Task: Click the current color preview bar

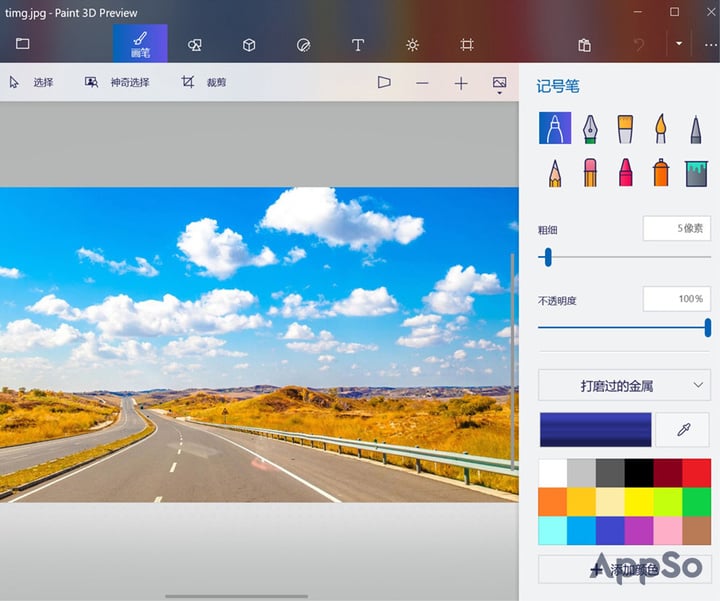Action: [595, 429]
